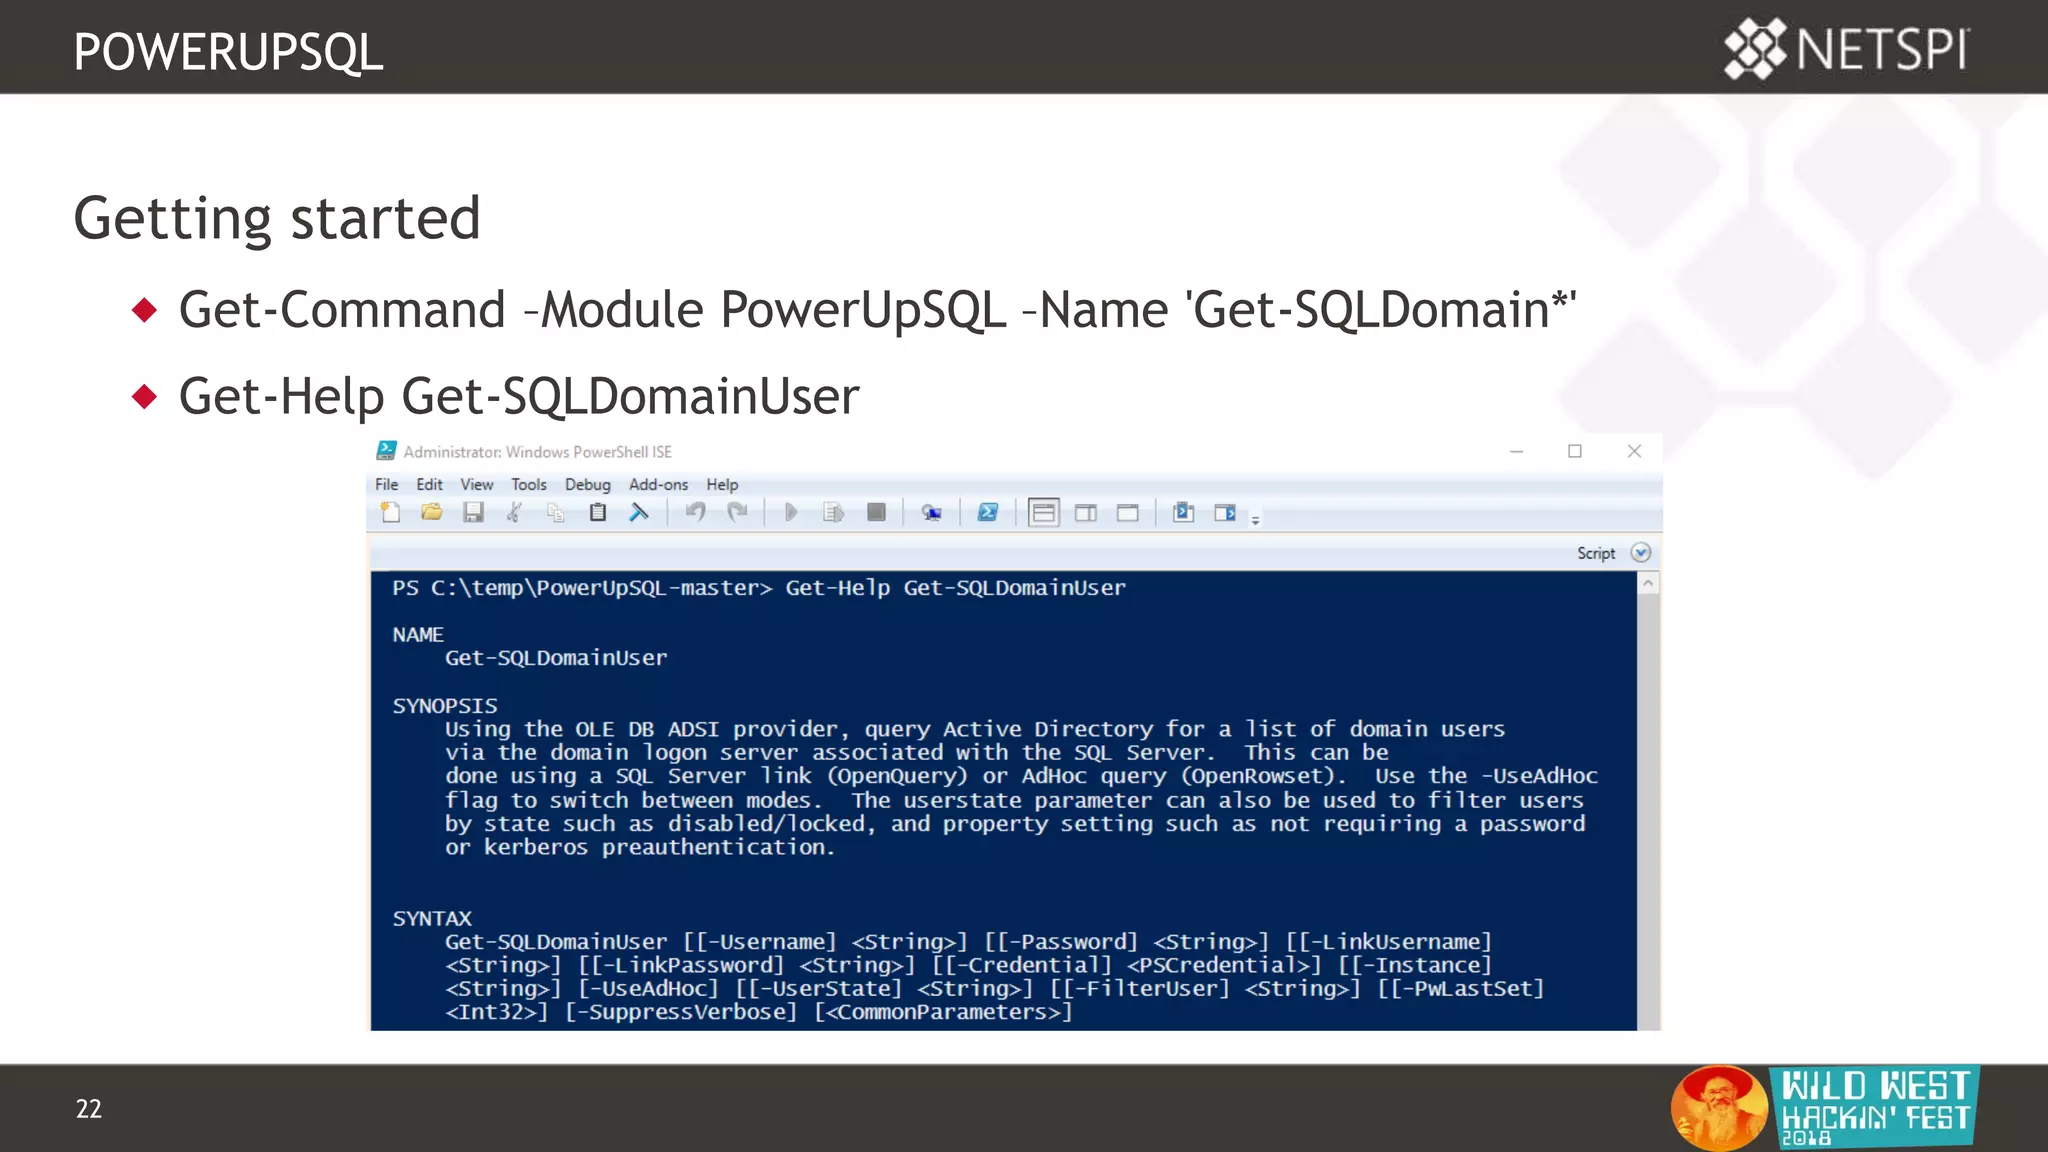Image resolution: width=2048 pixels, height=1152 pixels.
Task: Click the Save floppy disk icon
Action: (473, 513)
